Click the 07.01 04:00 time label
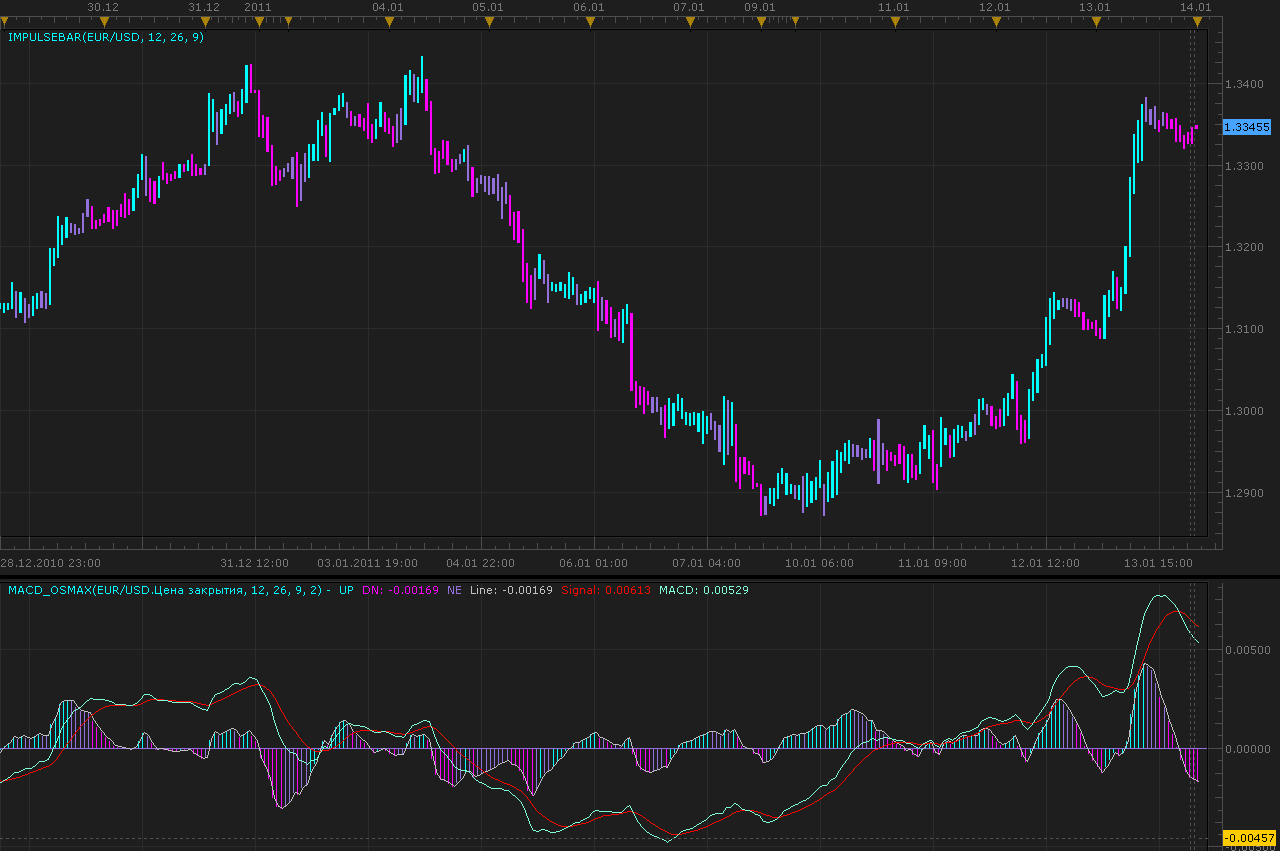Screen dimensions: 1280x851 pyautogui.click(x=707, y=563)
